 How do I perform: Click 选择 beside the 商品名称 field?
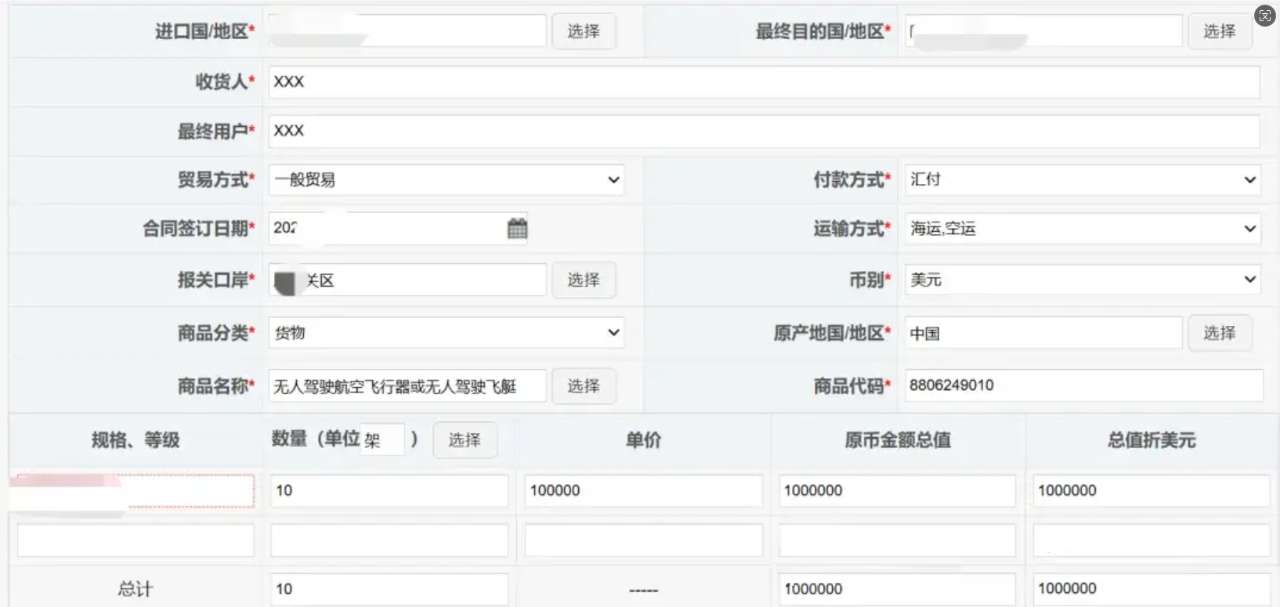[583, 386]
